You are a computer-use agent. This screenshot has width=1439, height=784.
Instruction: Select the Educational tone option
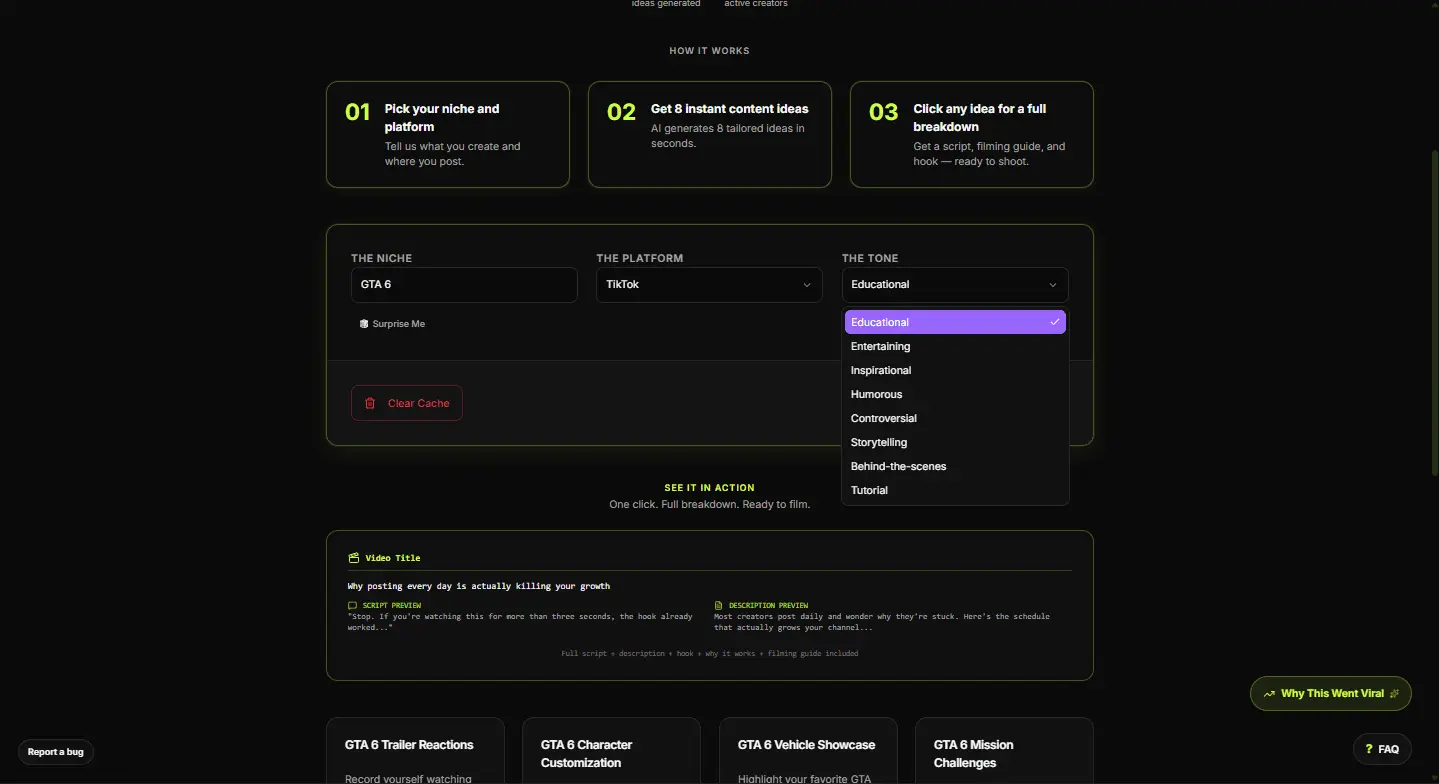(955, 322)
